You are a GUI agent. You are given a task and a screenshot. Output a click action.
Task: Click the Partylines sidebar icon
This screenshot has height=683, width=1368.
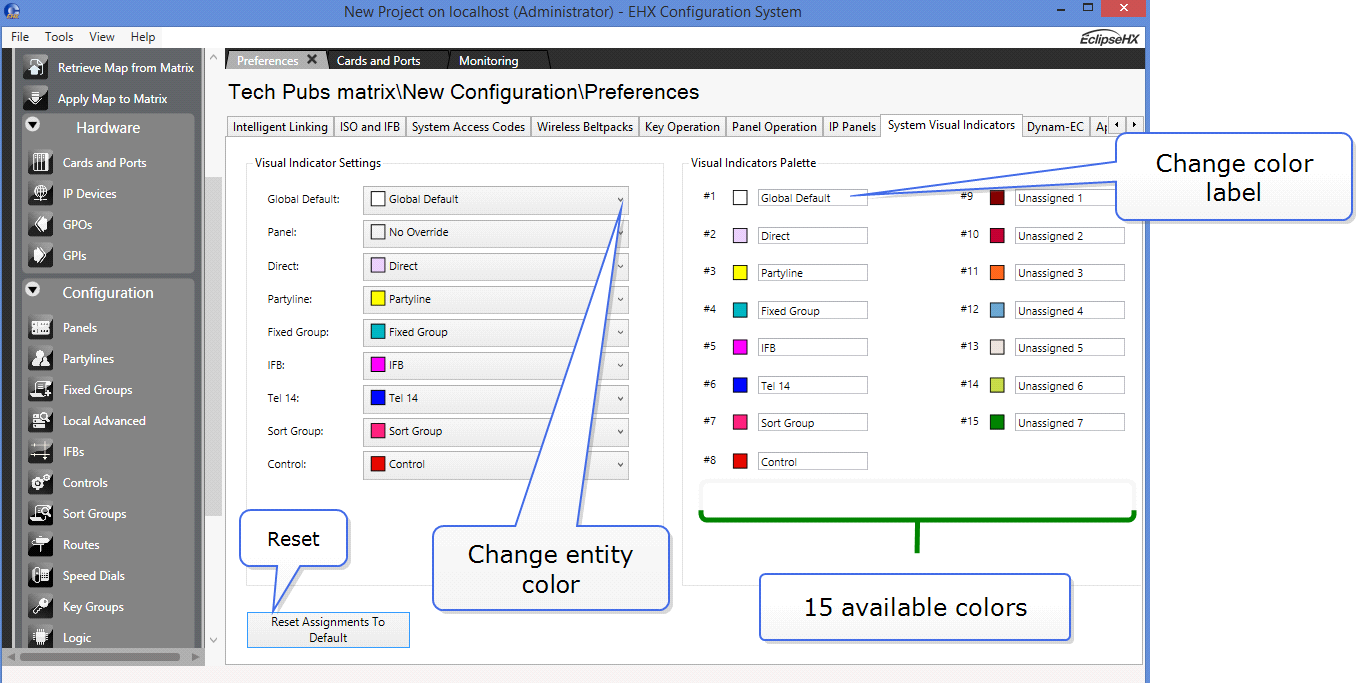[41, 358]
